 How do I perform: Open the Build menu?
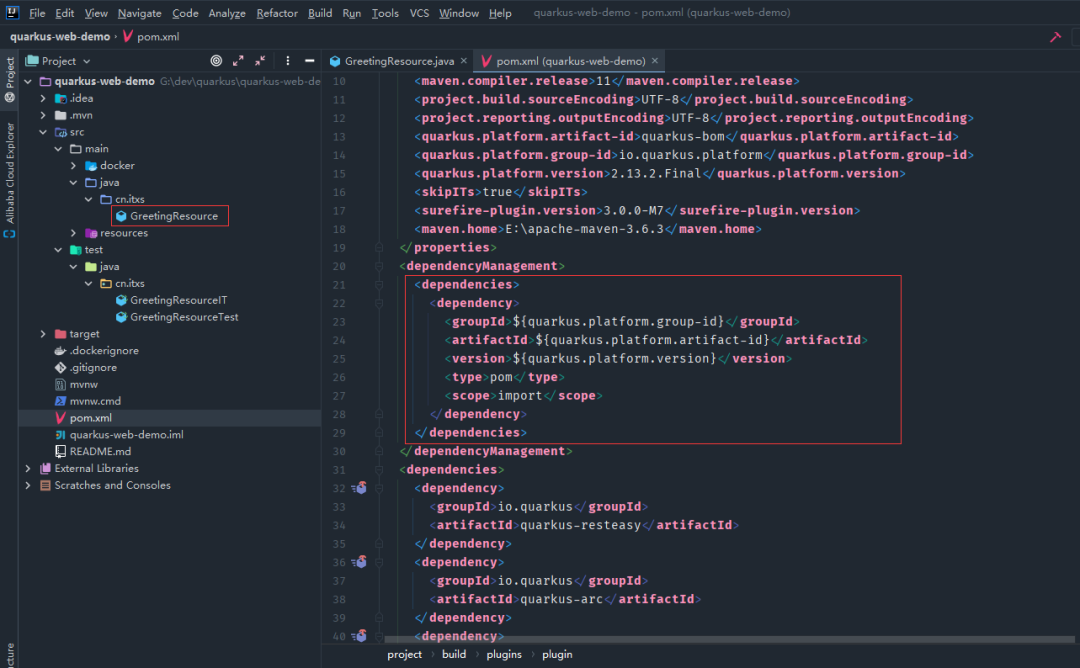pos(320,13)
